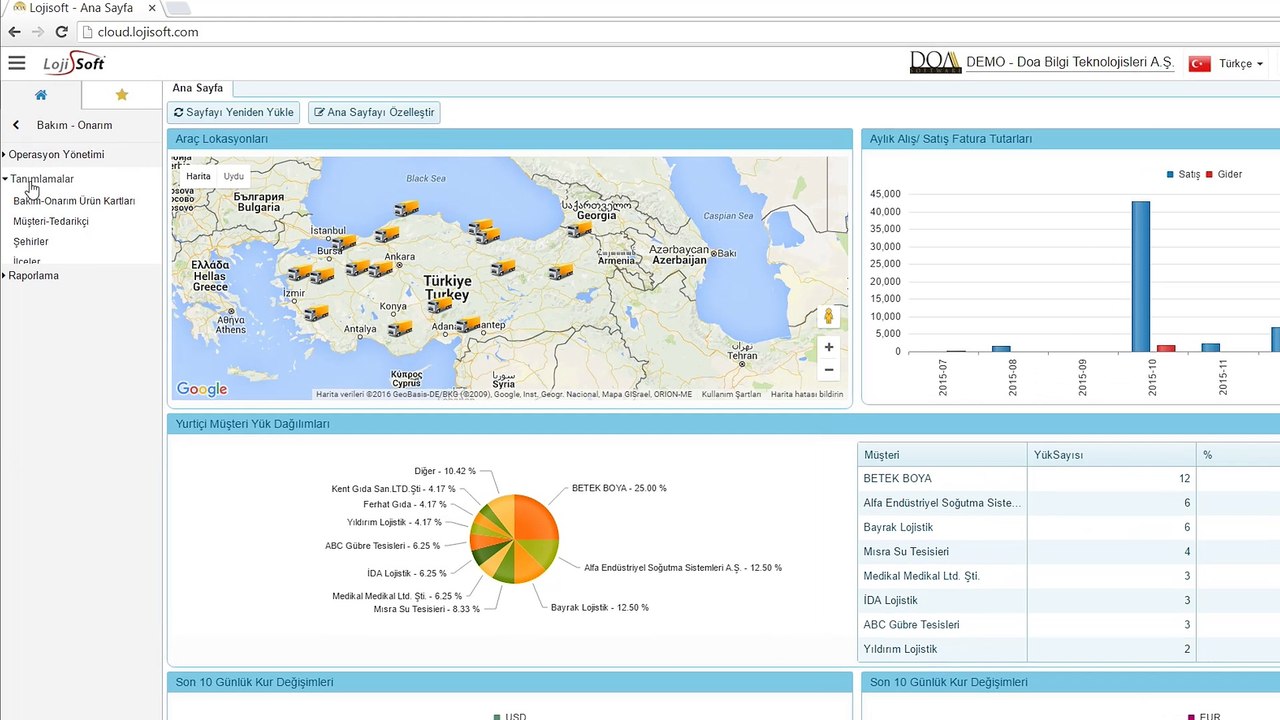Viewport: 1280px width, 720px height.
Task: Click the Yurtiçi Müşteri Yük Dağılımları header
Action: point(723,424)
